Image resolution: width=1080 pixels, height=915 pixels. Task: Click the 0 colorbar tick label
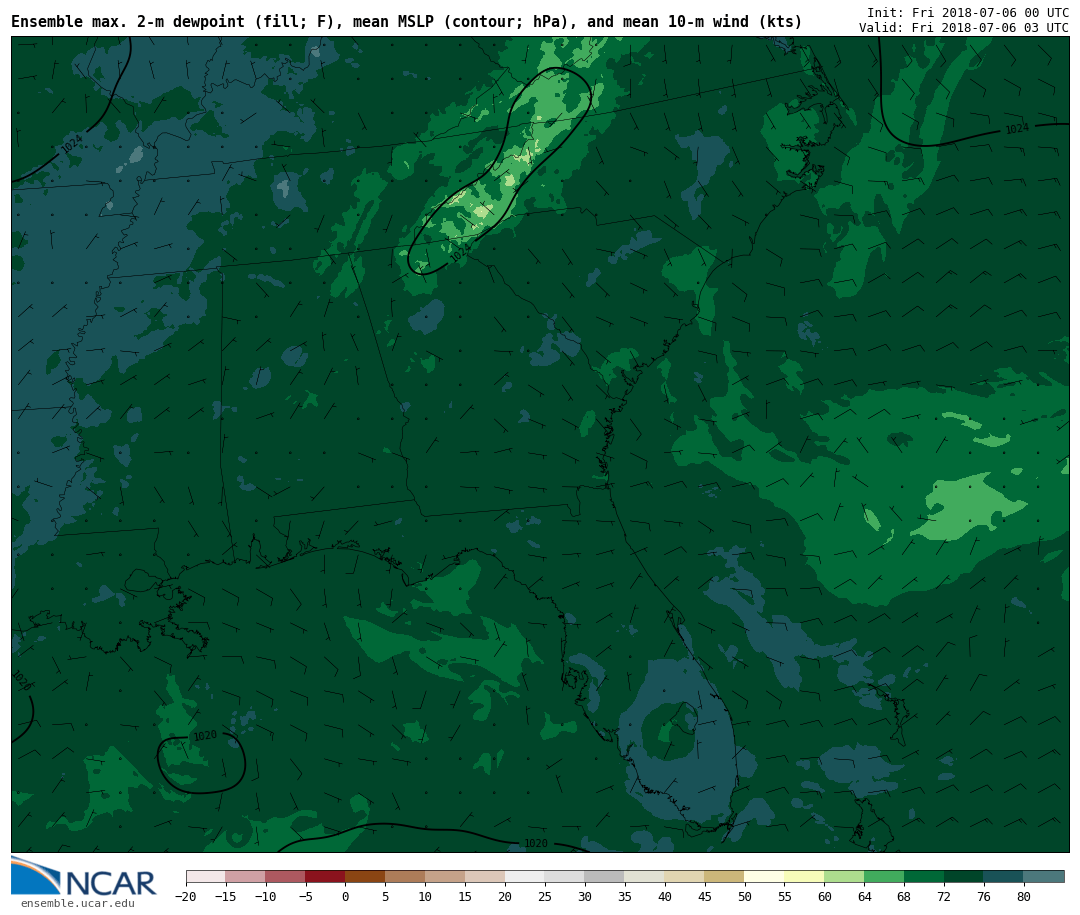tap(345, 896)
